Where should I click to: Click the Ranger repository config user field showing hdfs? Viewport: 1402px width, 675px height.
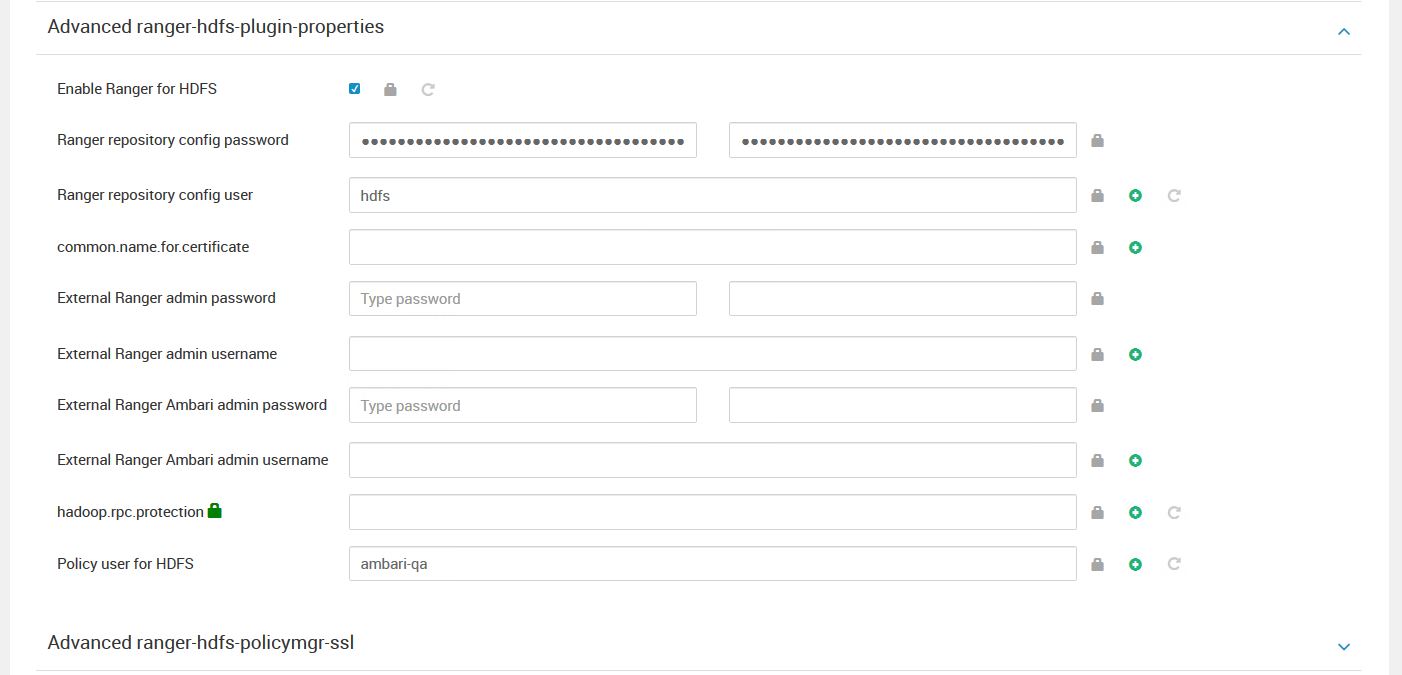click(712, 195)
